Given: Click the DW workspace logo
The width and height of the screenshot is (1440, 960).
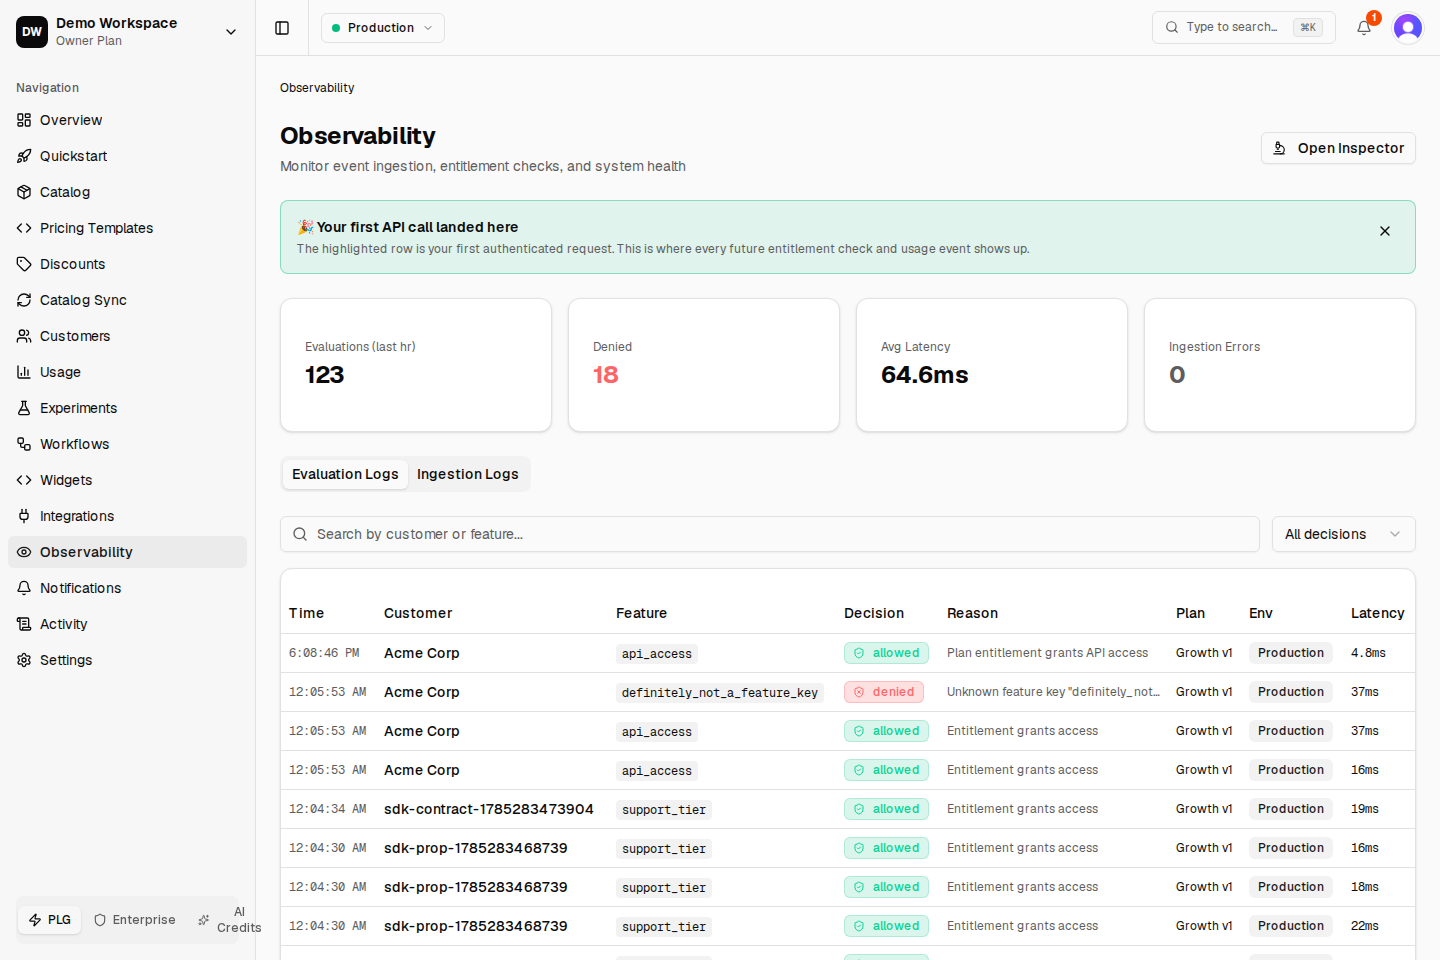Looking at the screenshot, I should click(x=32, y=31).
